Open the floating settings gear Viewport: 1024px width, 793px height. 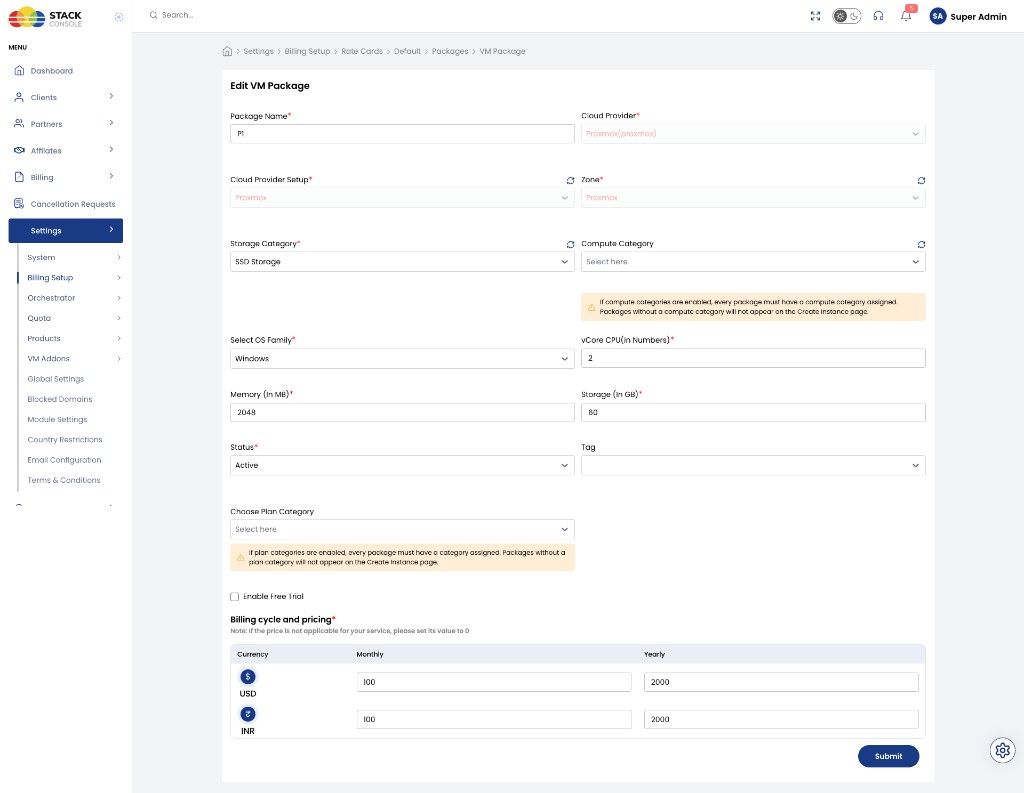coord(1002,751)
